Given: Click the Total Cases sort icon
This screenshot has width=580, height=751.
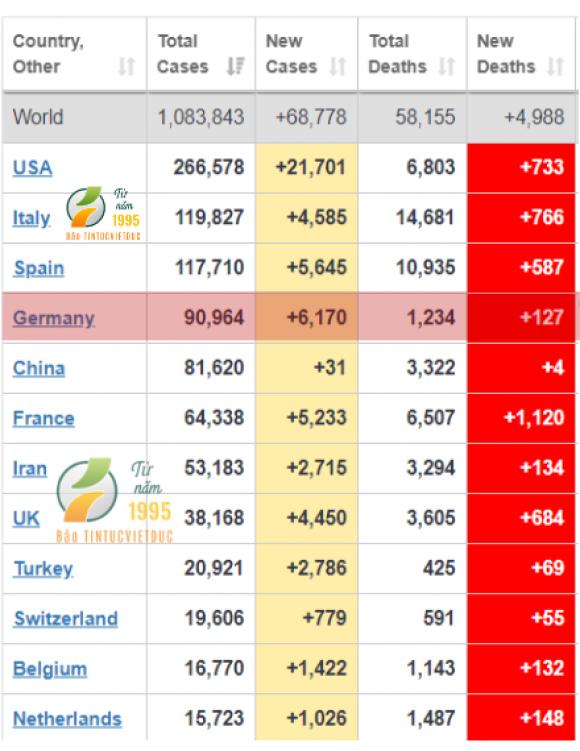Looking at the screenshot, I should [236, 67].
